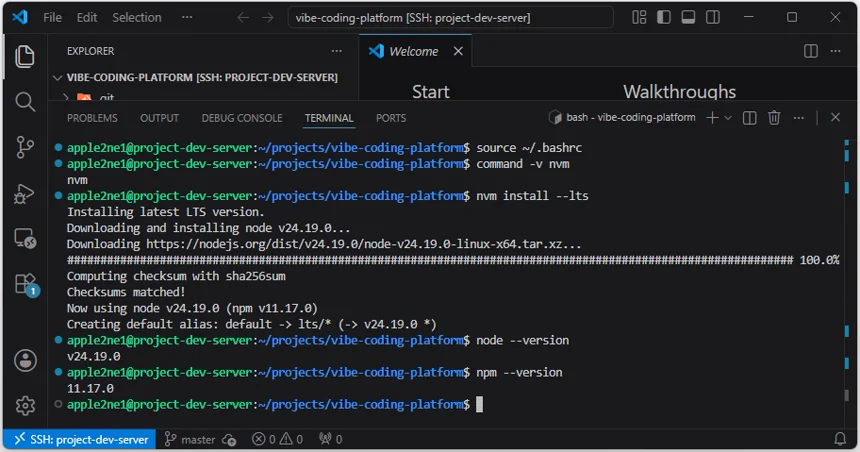Kill terminal with trash icon

[x=774, y=117]
